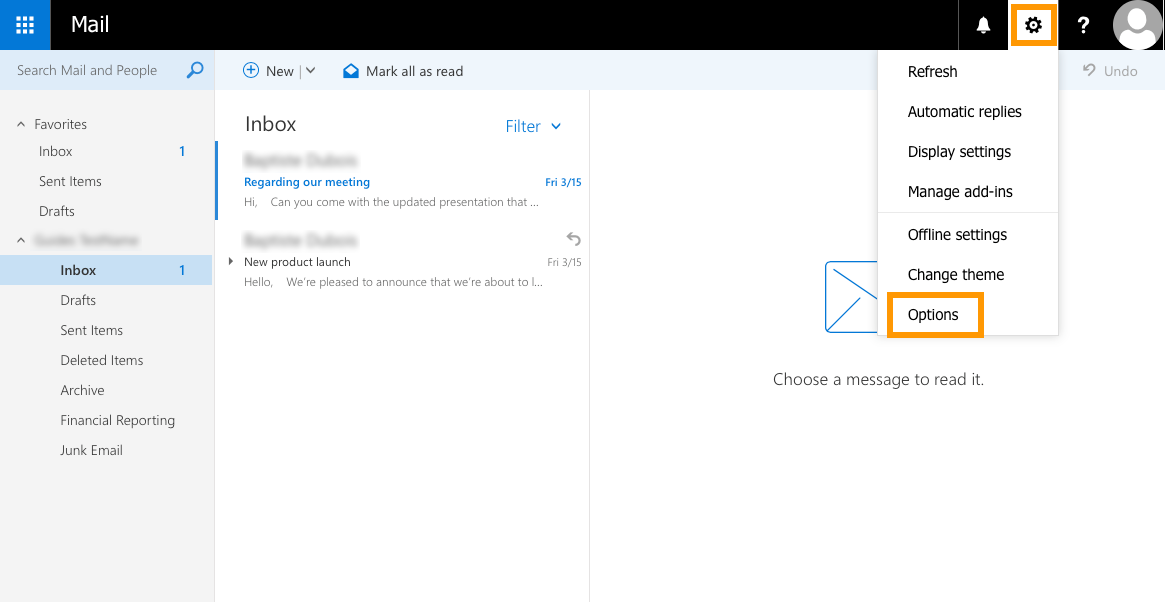
Task: Open the profile avatar picture
Action: pyautogui.click(x=1137, y=24)
